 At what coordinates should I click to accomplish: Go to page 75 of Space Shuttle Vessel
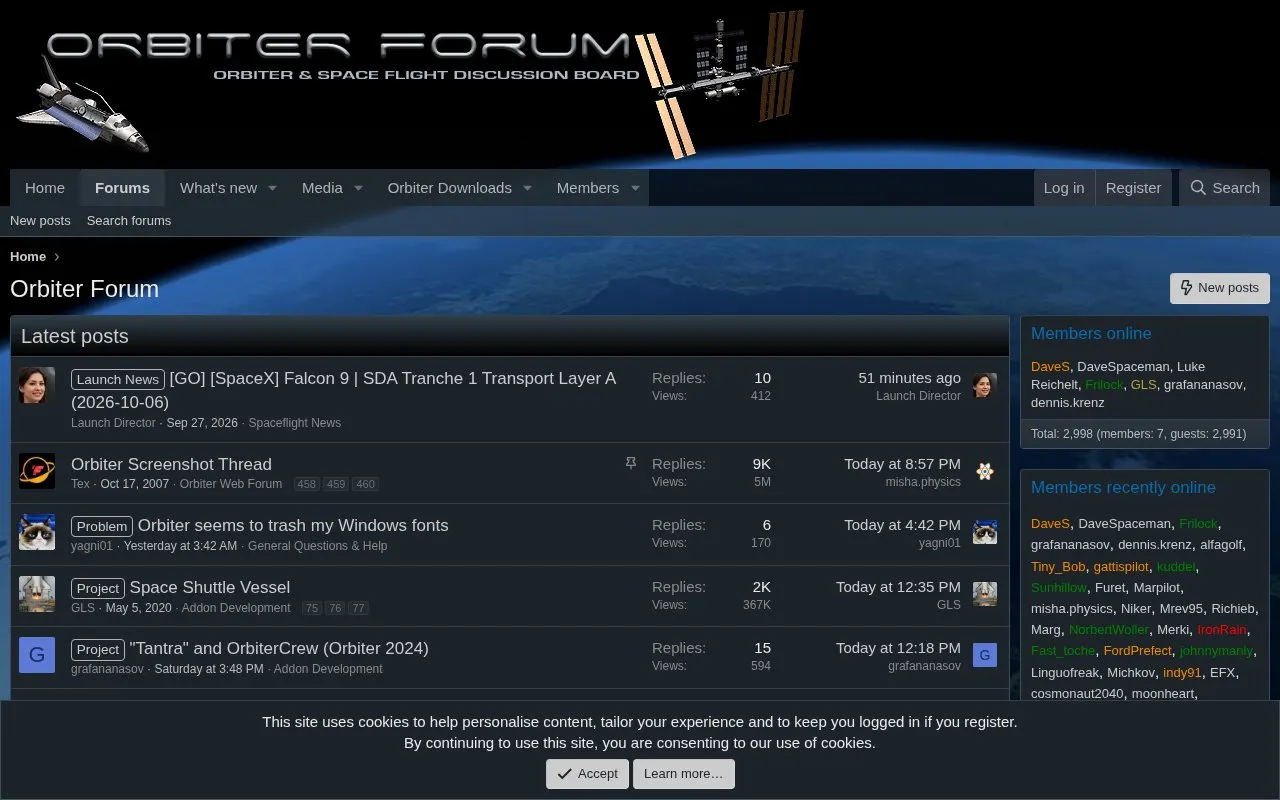311,608
